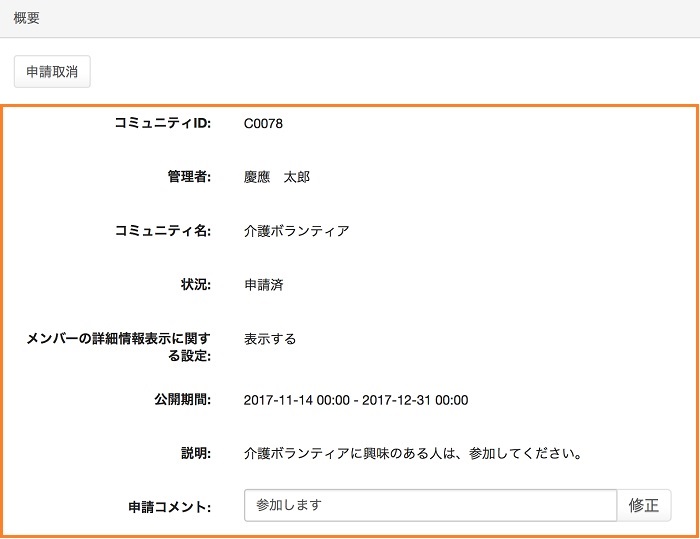Click the 管理者: label

click(x=188, y=177)
